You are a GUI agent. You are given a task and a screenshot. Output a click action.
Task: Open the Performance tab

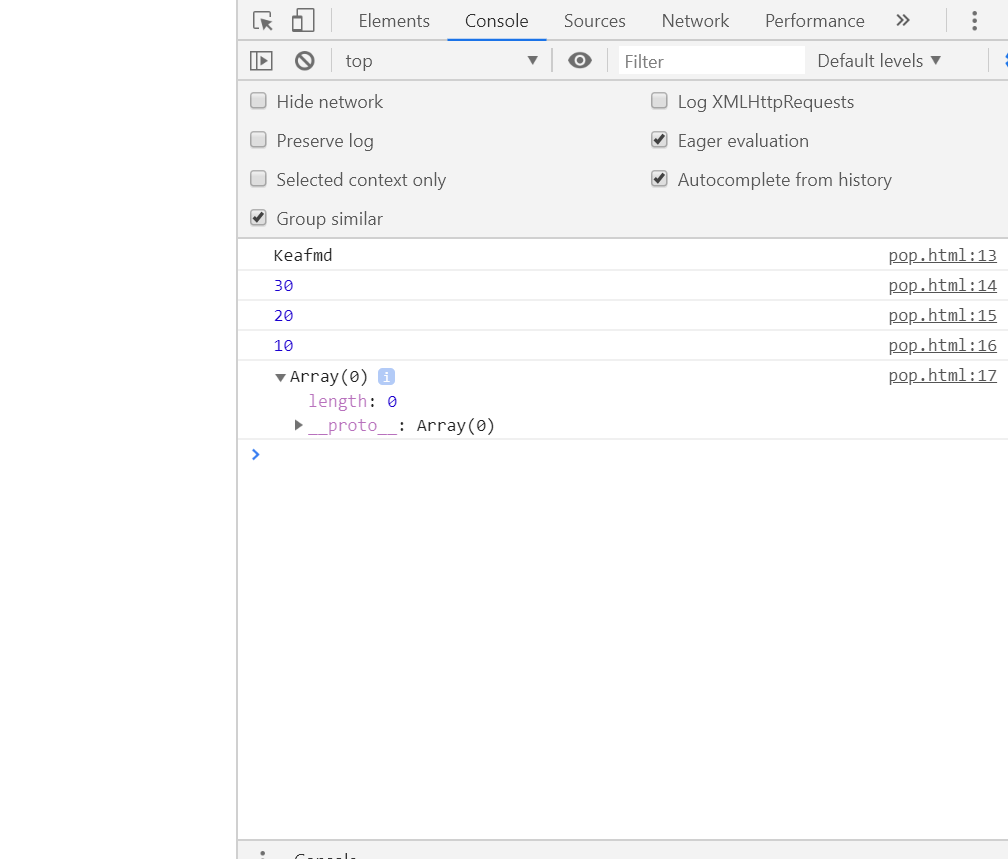click(814, 21)
